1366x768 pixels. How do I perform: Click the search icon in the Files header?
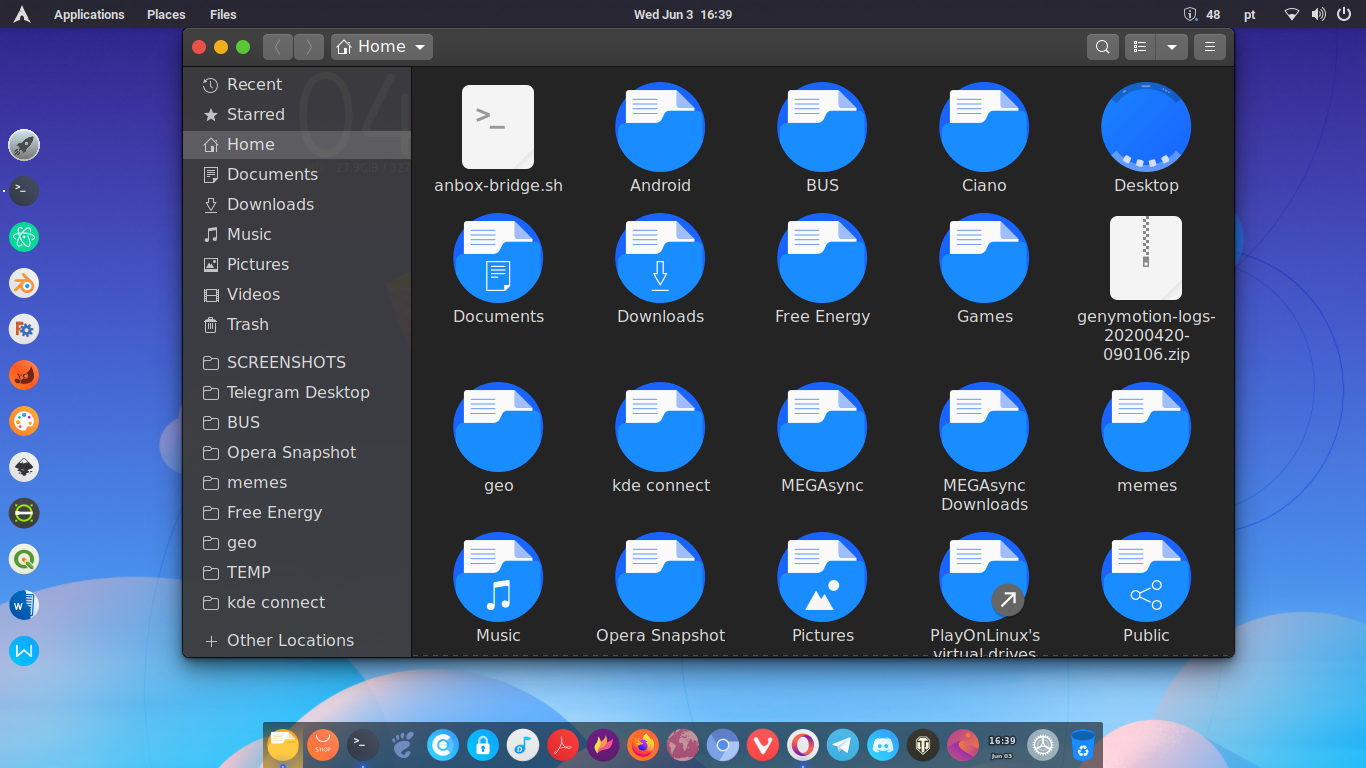coord(1102,47)
